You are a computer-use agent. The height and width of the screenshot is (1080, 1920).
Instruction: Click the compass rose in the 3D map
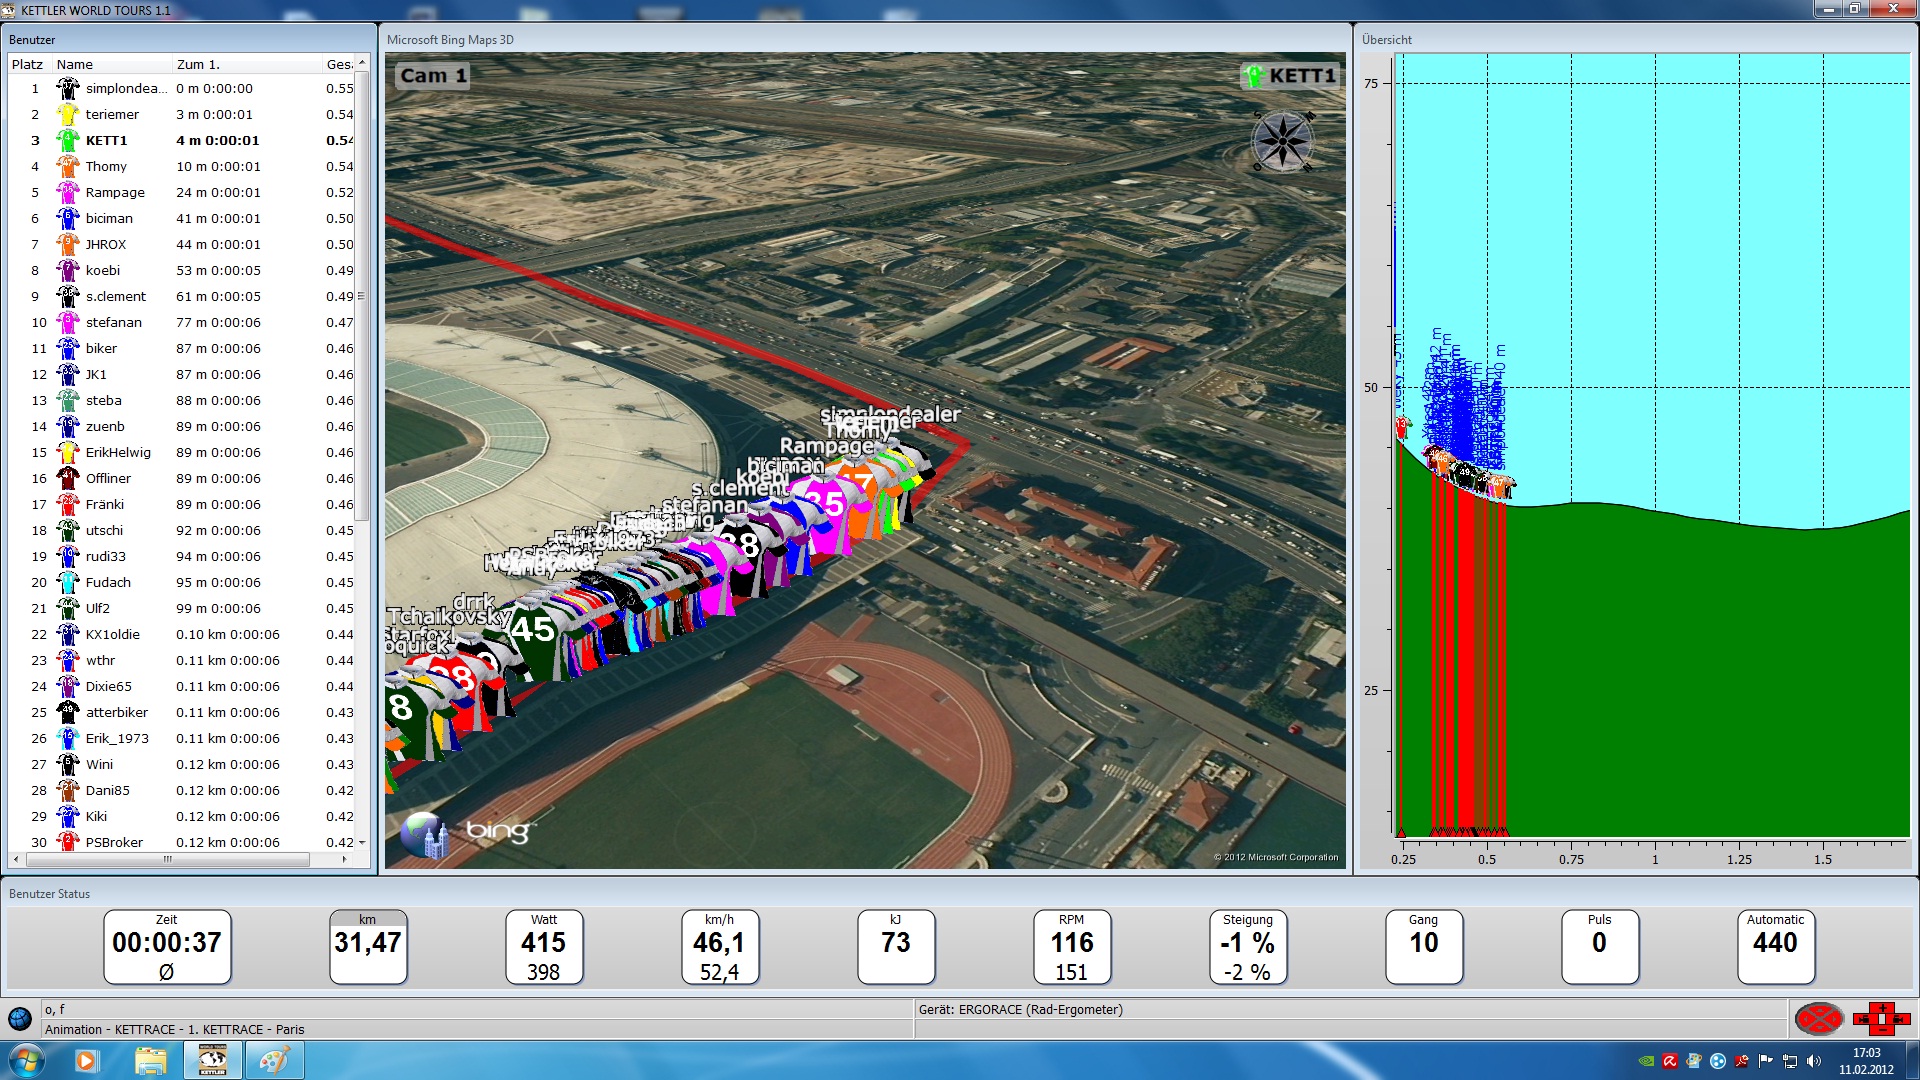(1283, 141)
